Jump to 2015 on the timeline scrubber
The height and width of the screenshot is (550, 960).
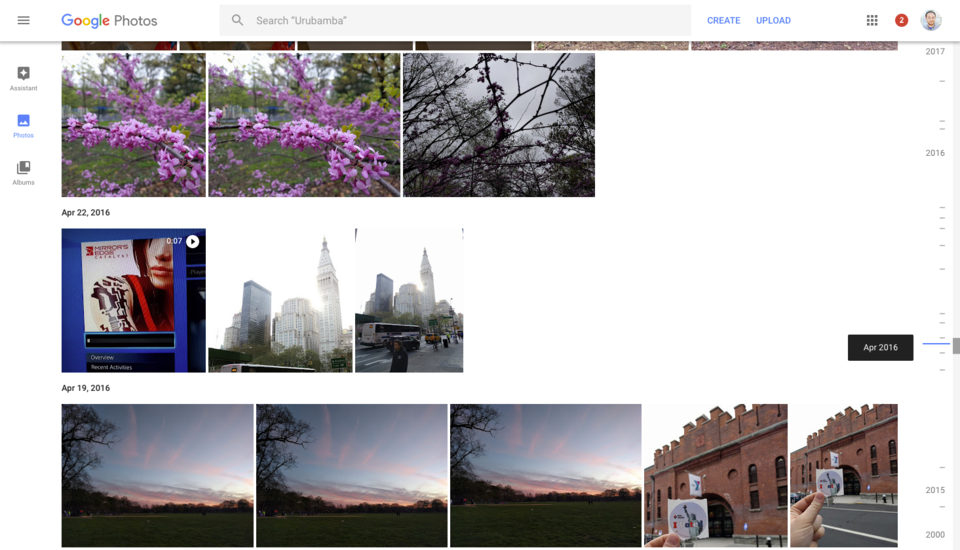935,490
